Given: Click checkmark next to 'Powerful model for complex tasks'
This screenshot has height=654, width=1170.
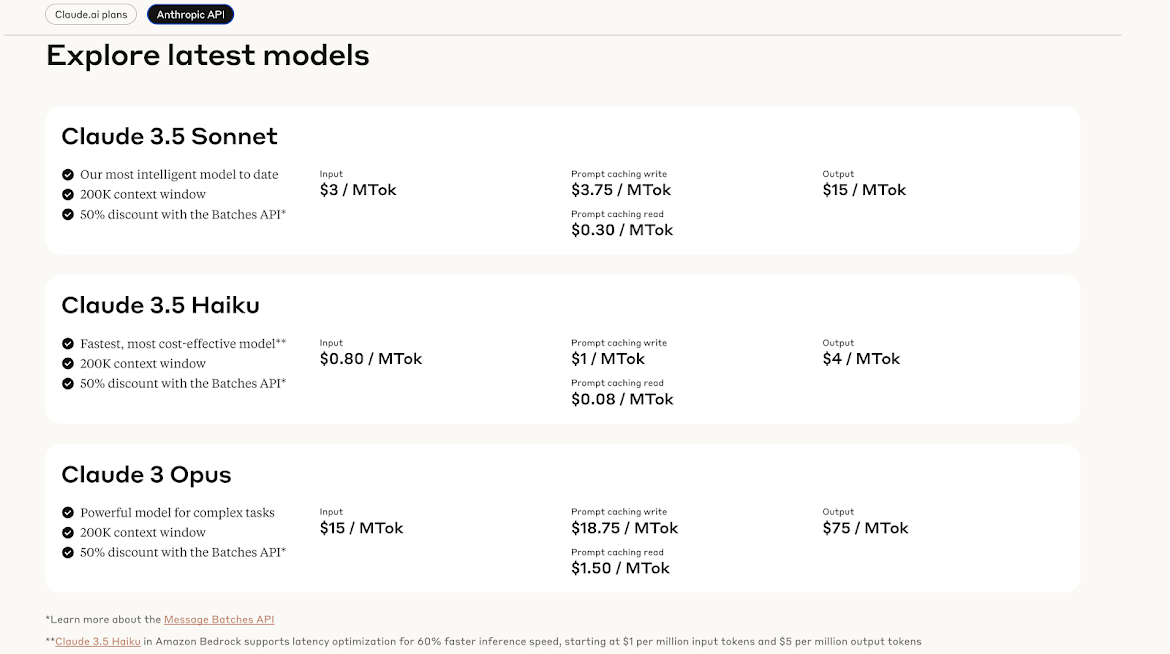Looking at the screenshot, I should (68, 513).
